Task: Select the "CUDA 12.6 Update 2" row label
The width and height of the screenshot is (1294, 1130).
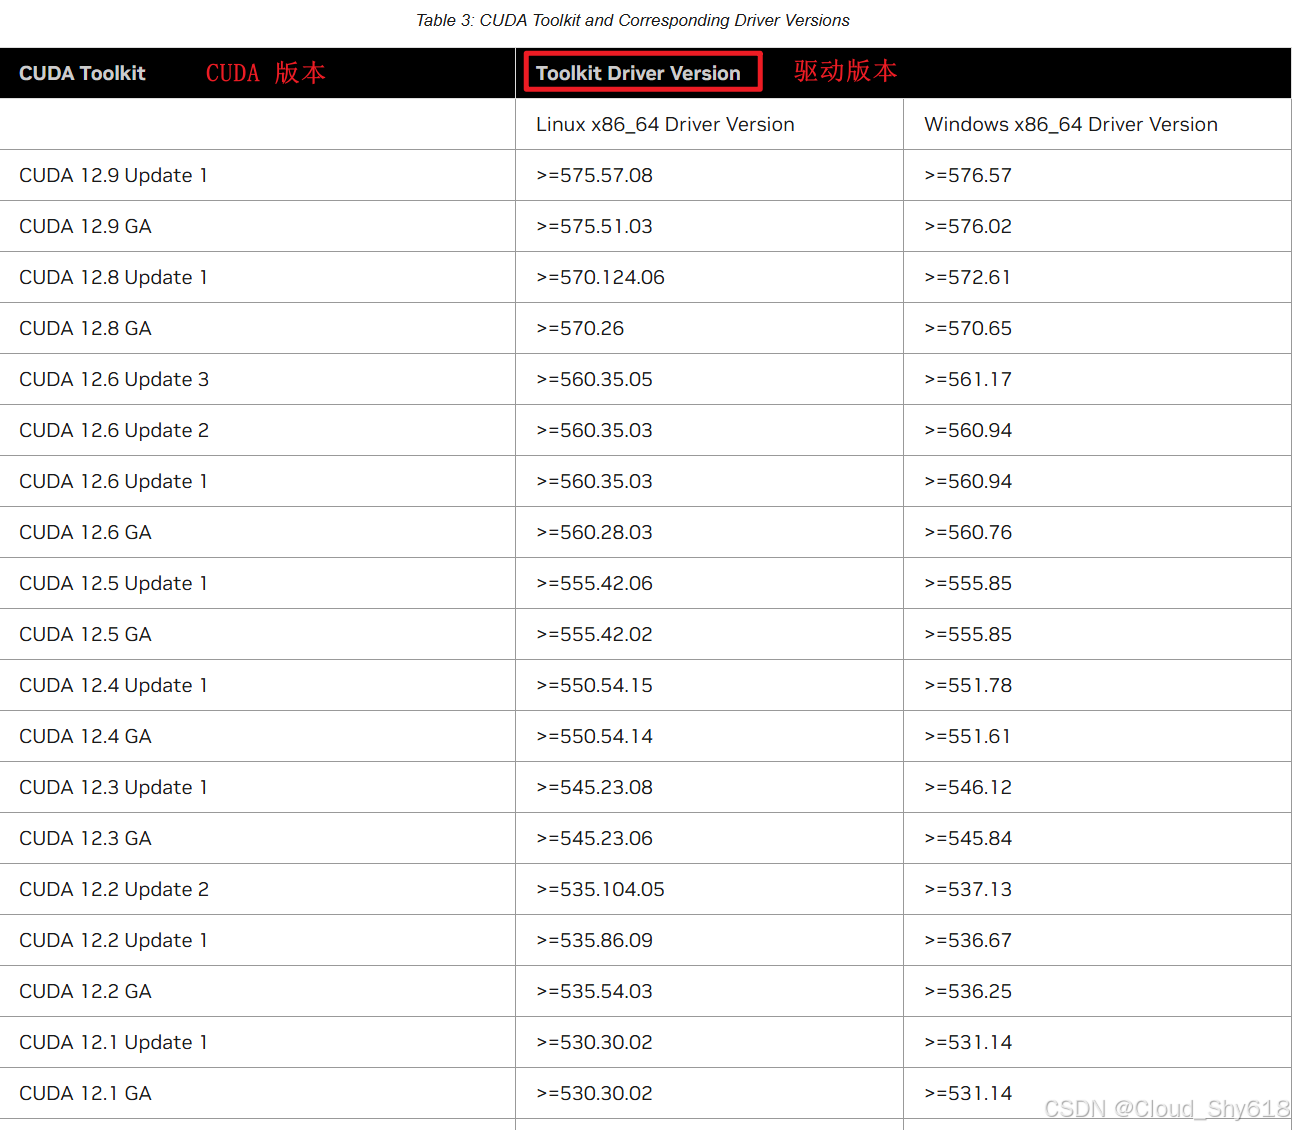Action: 114,430
